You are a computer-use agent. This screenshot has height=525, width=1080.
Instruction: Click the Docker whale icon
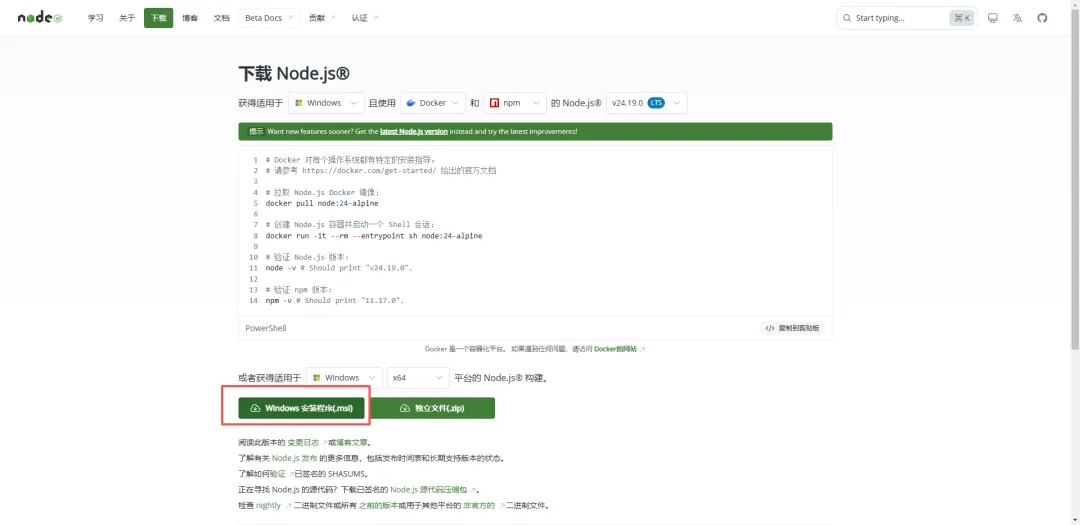coord(411,103)
